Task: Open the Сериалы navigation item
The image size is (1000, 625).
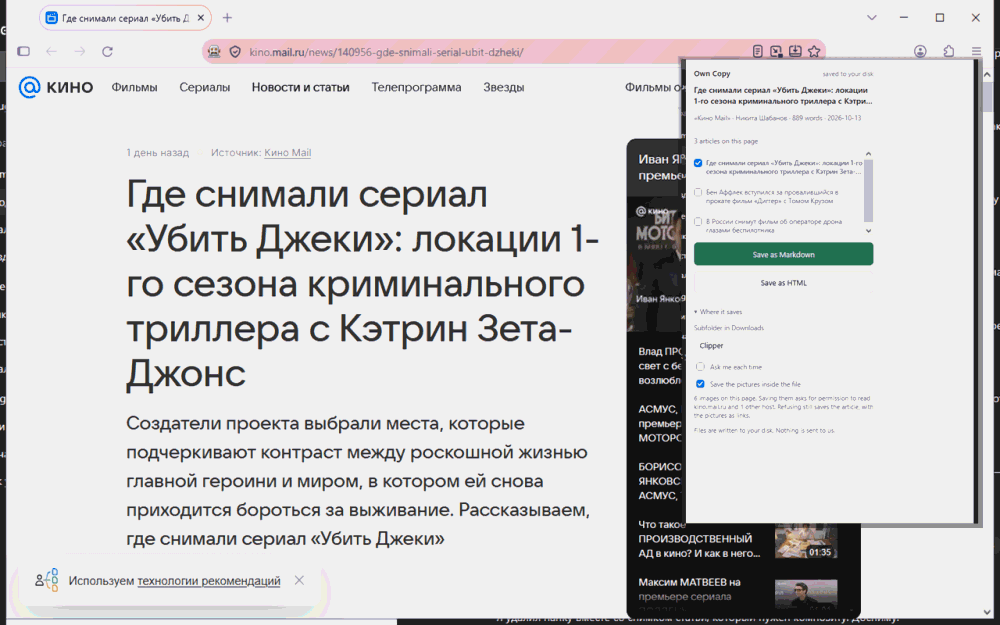Action: coord(204,87)
